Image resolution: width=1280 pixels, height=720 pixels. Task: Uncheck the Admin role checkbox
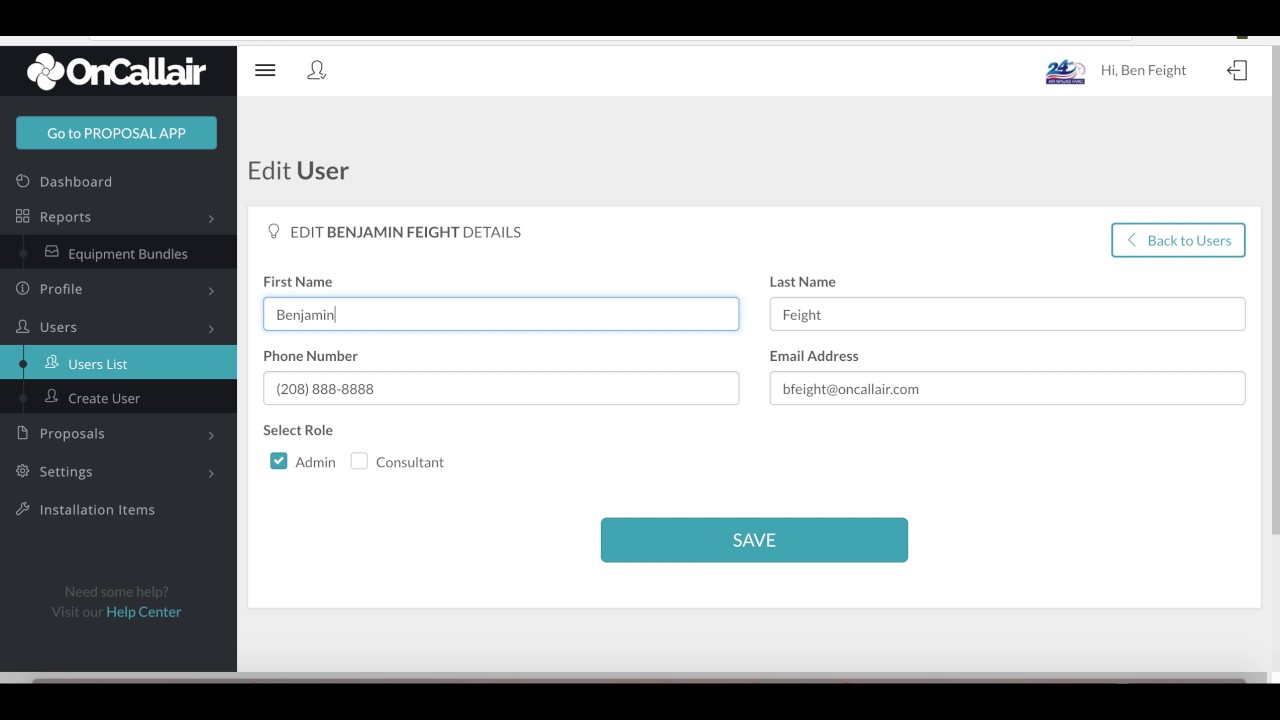279,461
